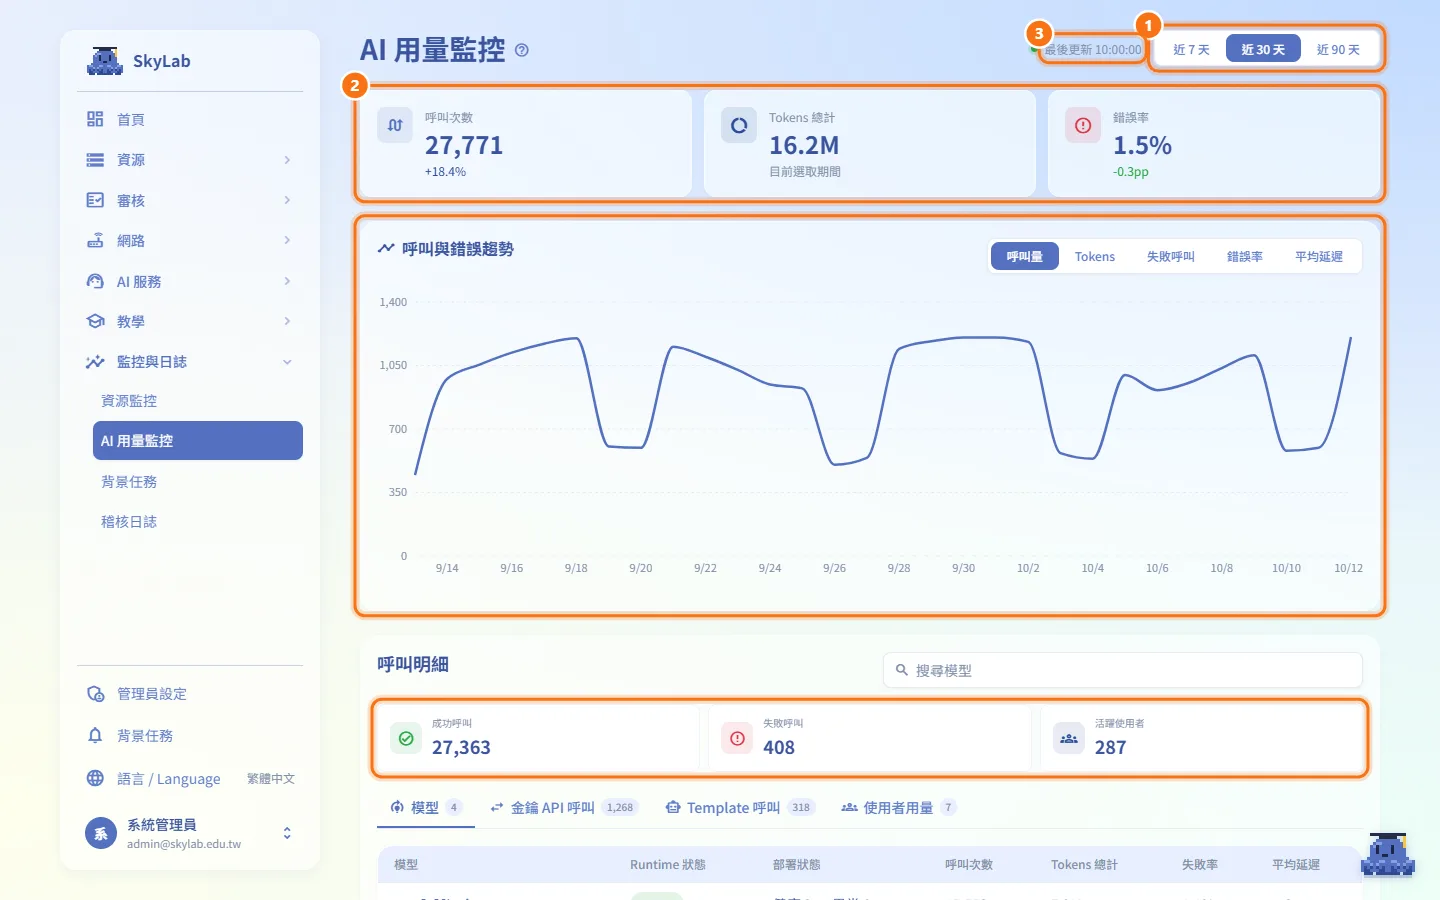Expand the 網路 menu chevron
1440x900 pixels.
[x=287, y=241]
